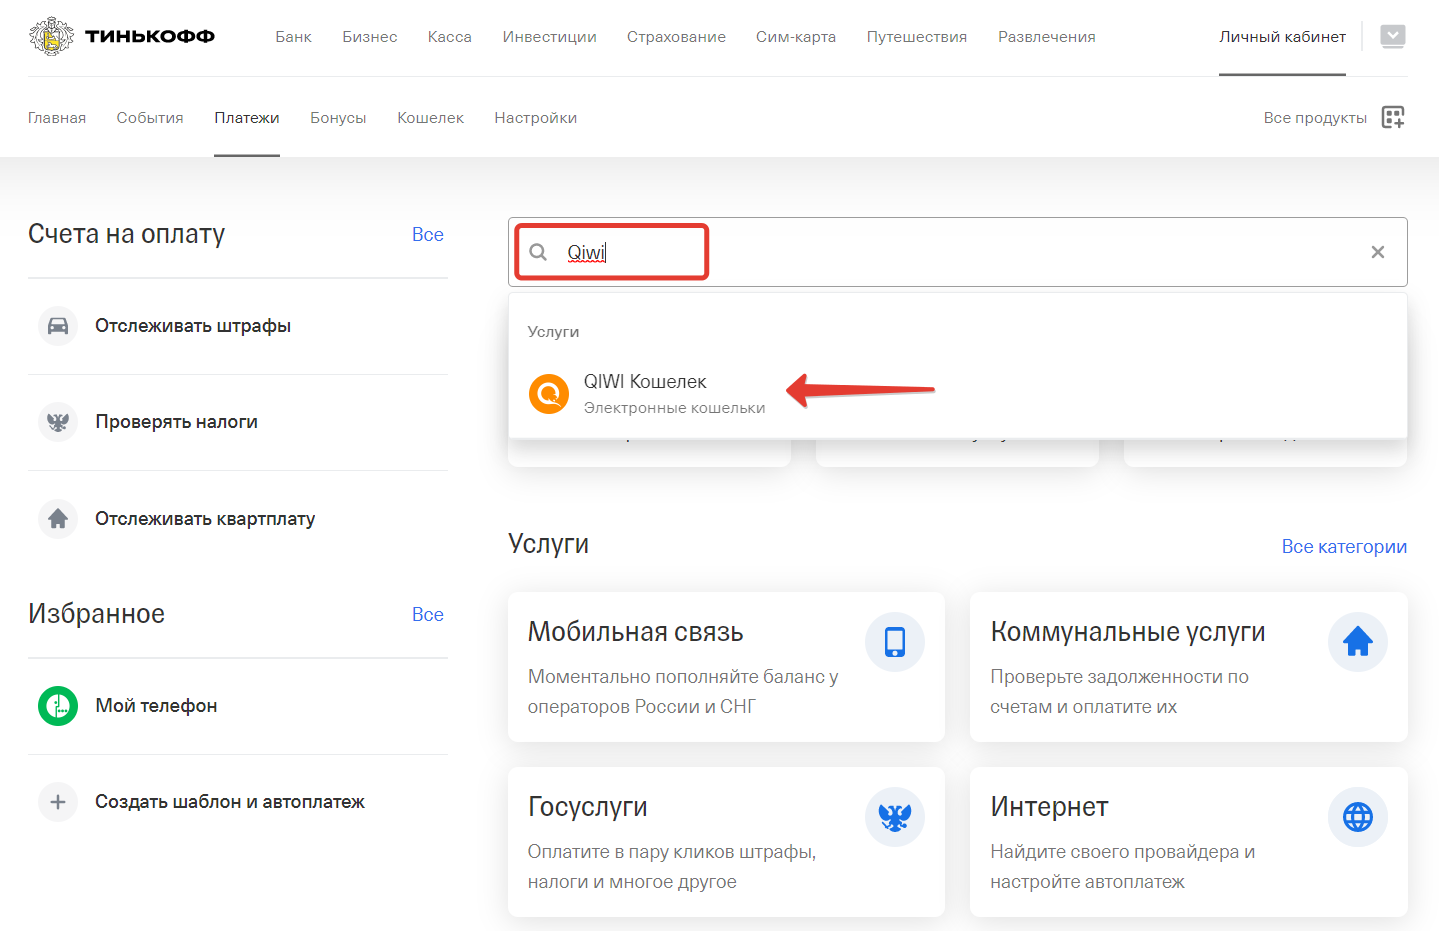Open Проверять налоги
The height and width of the screenshot is (931, 1439).
(238, 422)
